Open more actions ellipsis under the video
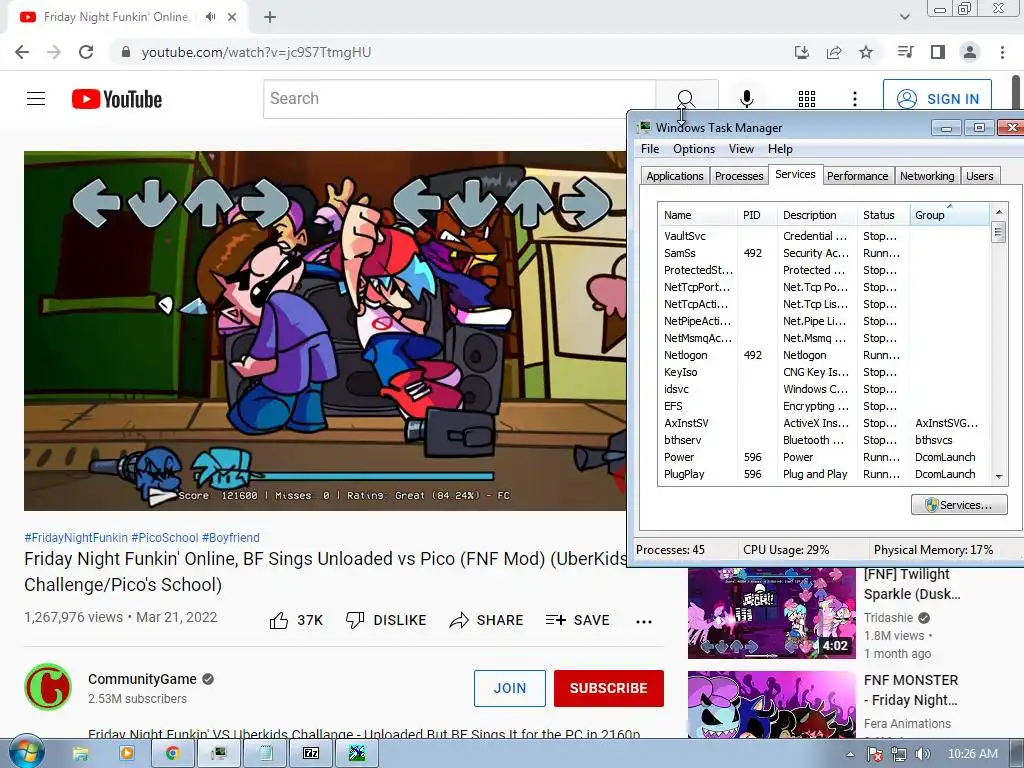This screenshot has height=768, width=1024. click(644, 621)
